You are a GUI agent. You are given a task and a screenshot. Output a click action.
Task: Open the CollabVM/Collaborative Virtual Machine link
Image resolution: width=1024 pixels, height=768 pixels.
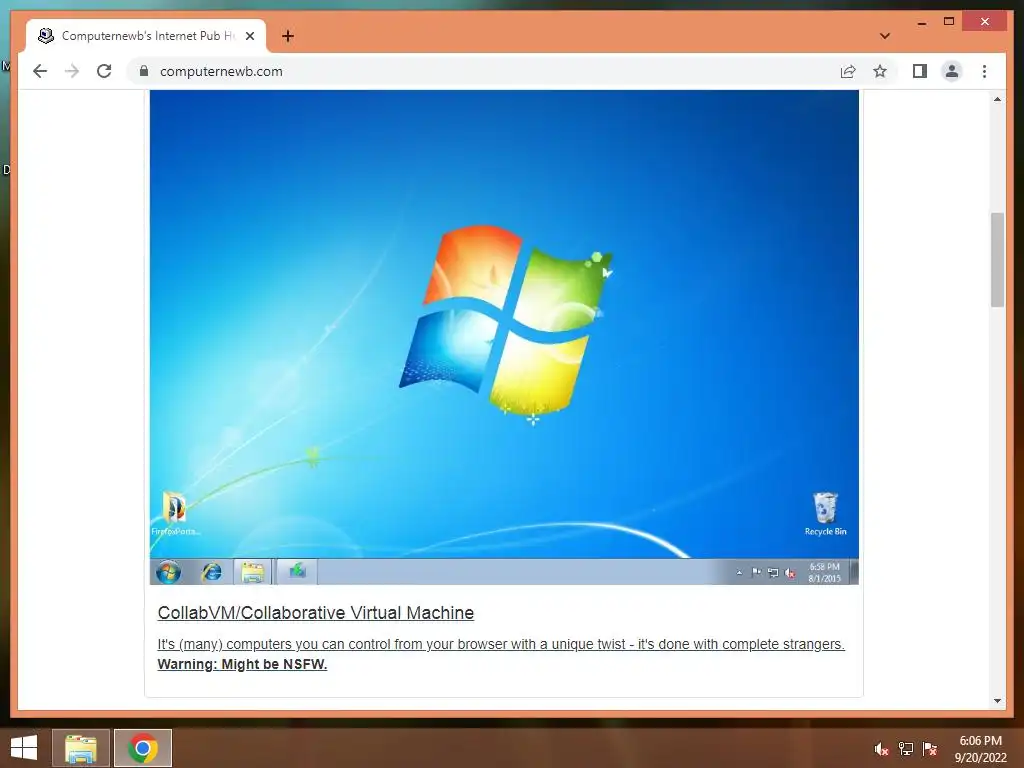315,613
